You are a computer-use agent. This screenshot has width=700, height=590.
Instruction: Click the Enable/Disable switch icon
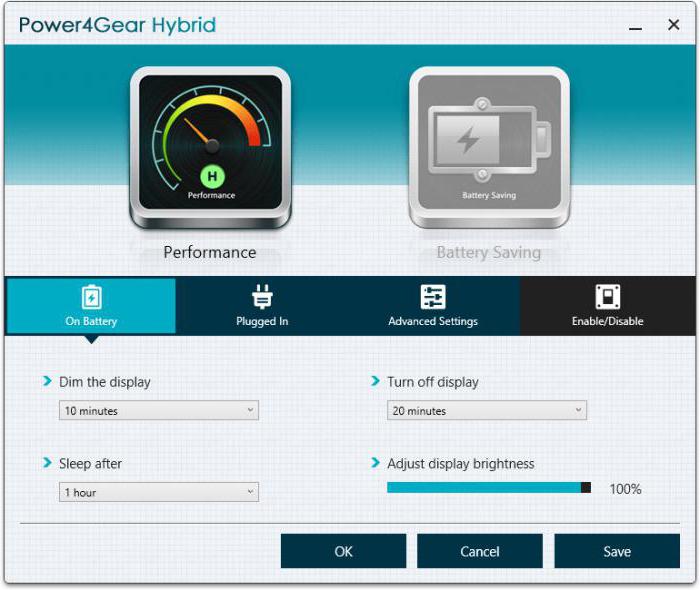[608, 297]
